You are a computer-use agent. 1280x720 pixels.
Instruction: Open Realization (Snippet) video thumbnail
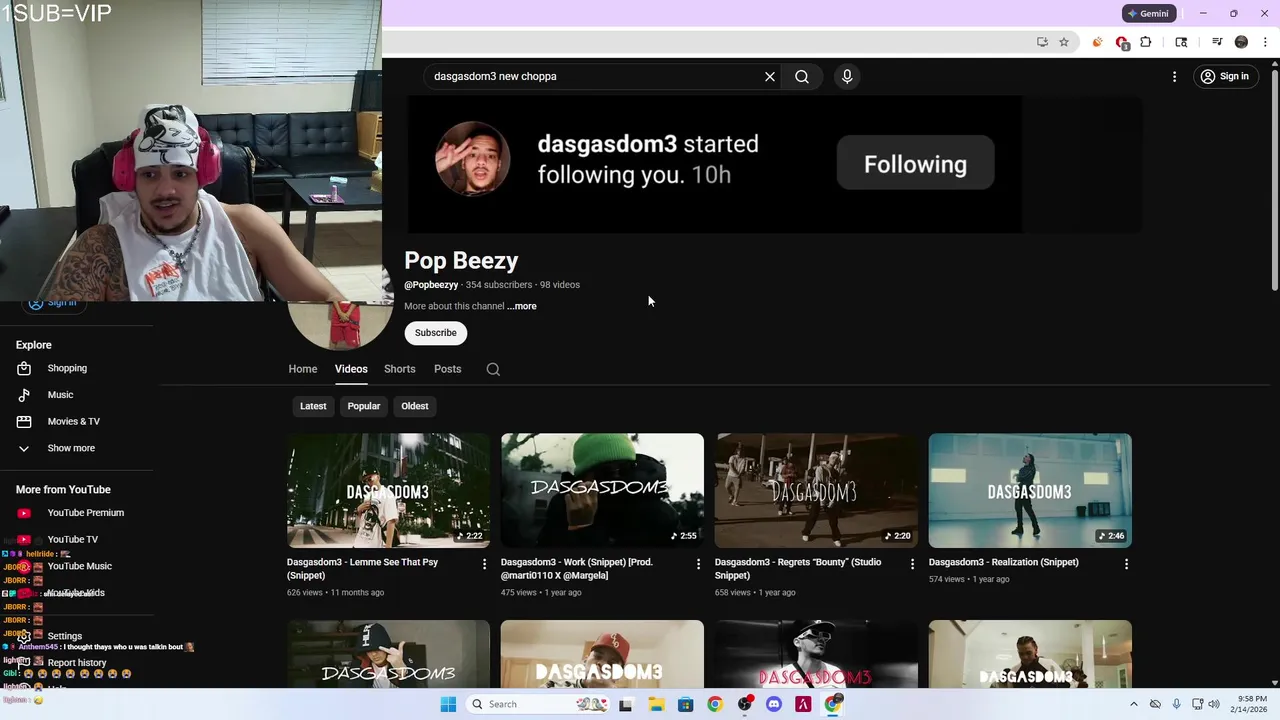(x=1030, y=490)
